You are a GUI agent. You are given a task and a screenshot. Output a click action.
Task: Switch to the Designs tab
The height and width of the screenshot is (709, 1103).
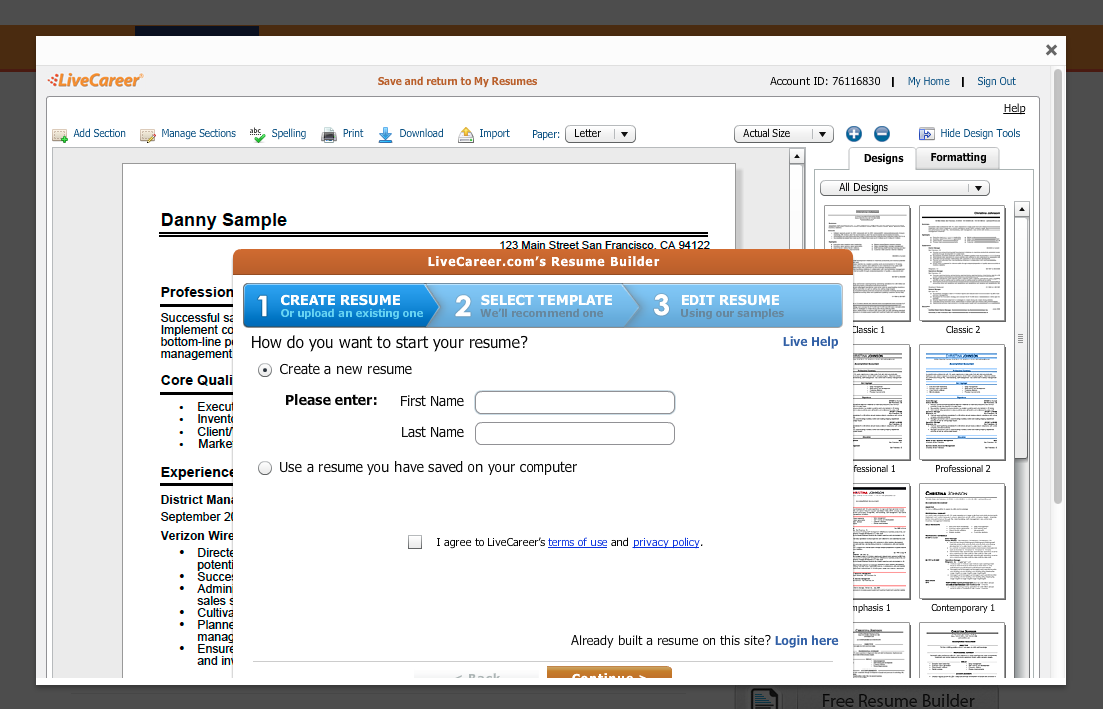pyautogui.click(x=883, y=158)
